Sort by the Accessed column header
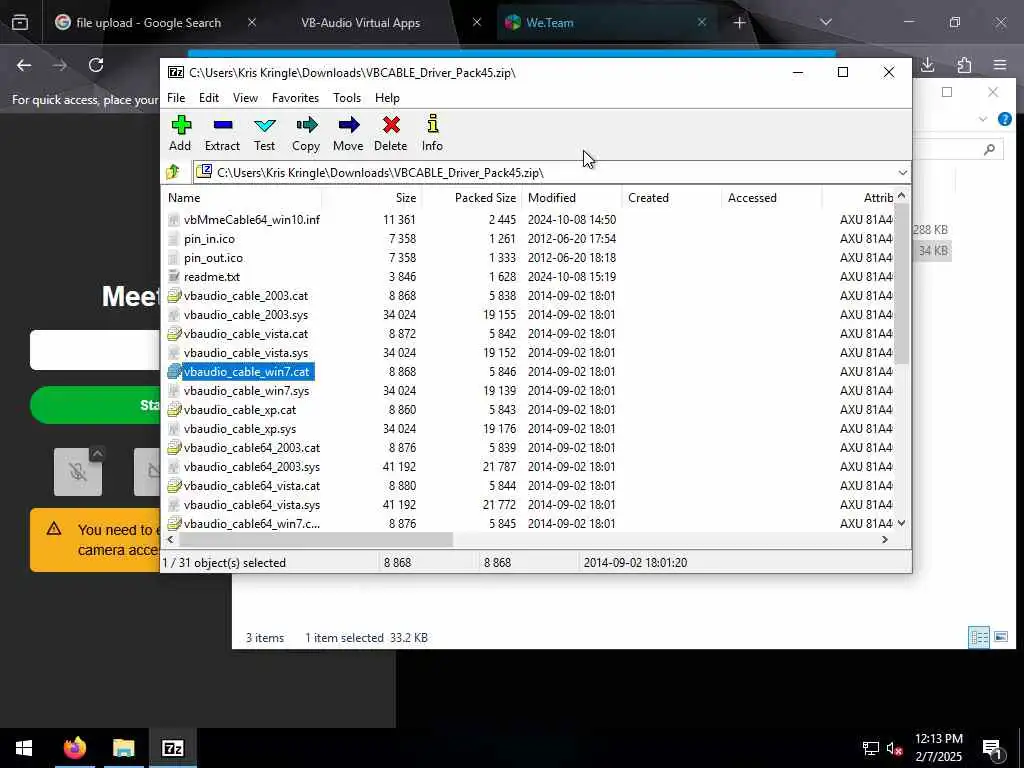1024x768 pixels. tap(772, 198)
